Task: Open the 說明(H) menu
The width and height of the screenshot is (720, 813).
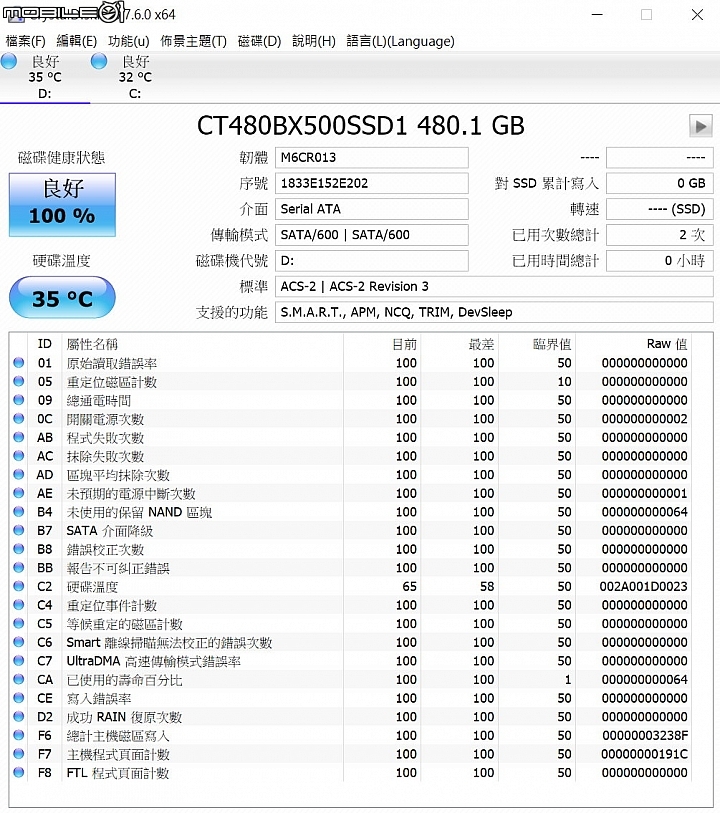Action: tap(314, 41)
